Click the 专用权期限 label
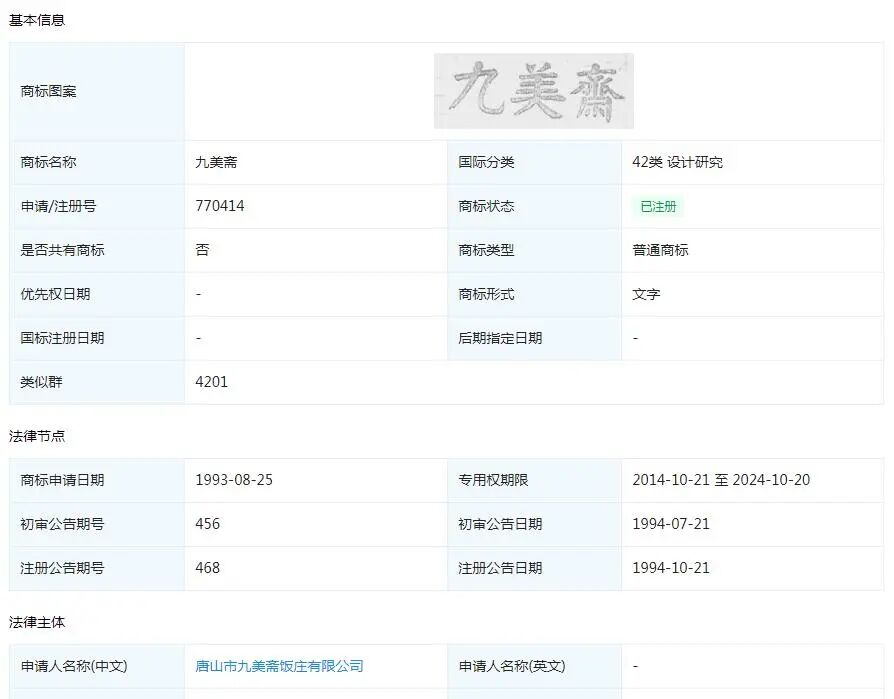The image size is (894, 699). [493, 480]
